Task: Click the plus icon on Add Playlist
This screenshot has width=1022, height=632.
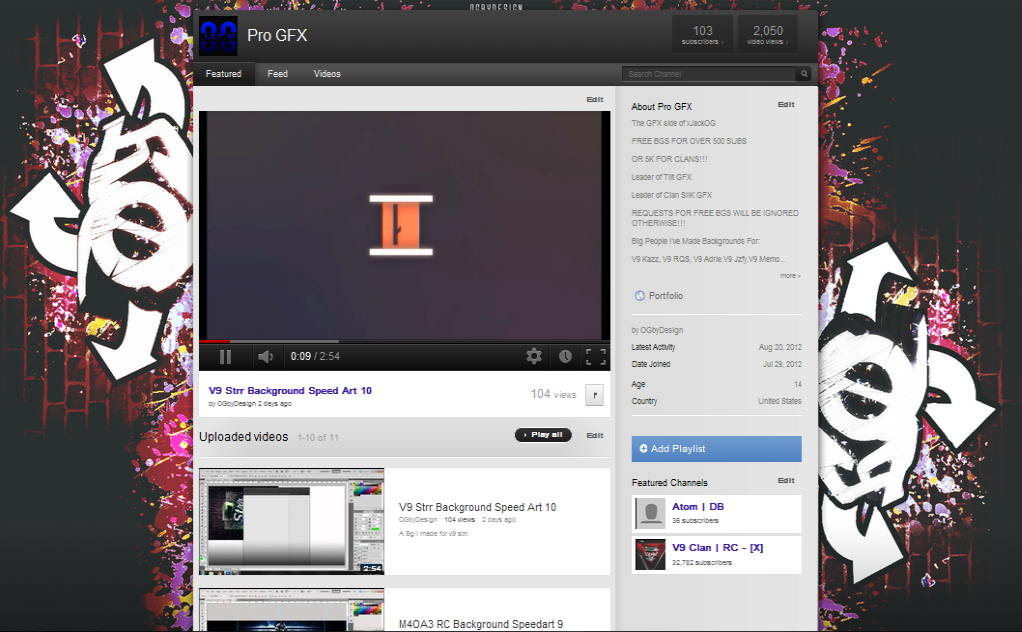Action: point(643,448)
